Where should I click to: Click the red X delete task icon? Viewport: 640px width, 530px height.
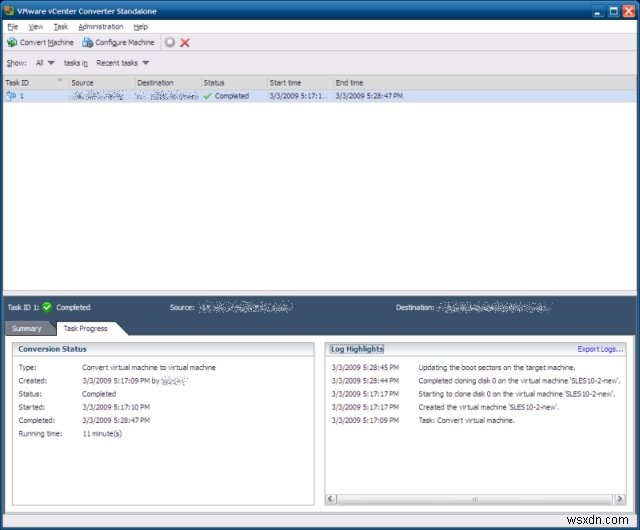(x=185, y=42)
